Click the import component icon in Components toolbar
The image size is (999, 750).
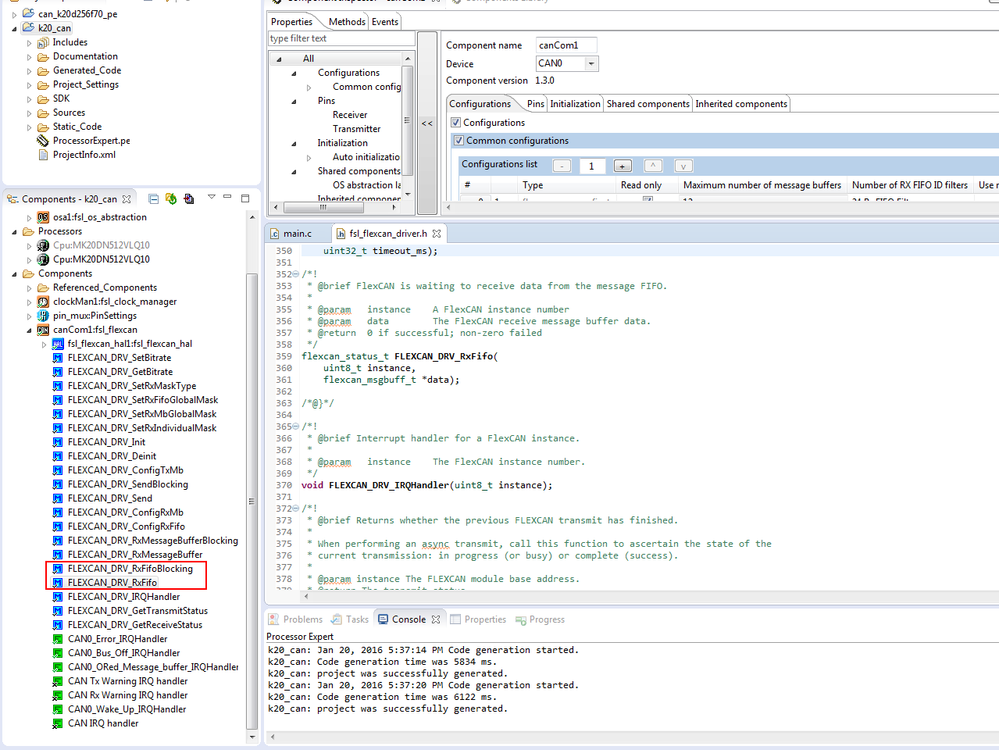189,199
